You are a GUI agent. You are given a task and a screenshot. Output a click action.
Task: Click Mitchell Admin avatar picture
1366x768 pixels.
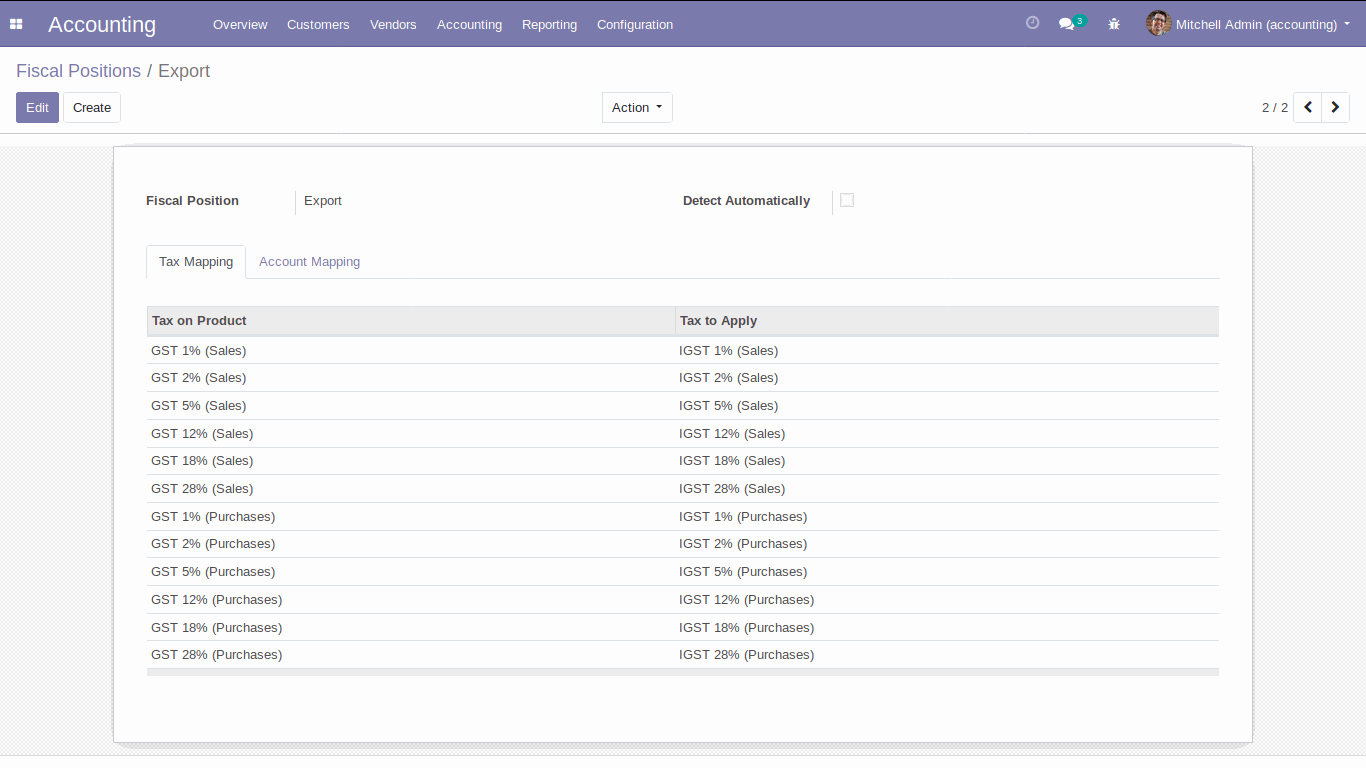click(x=1158, y=23)
